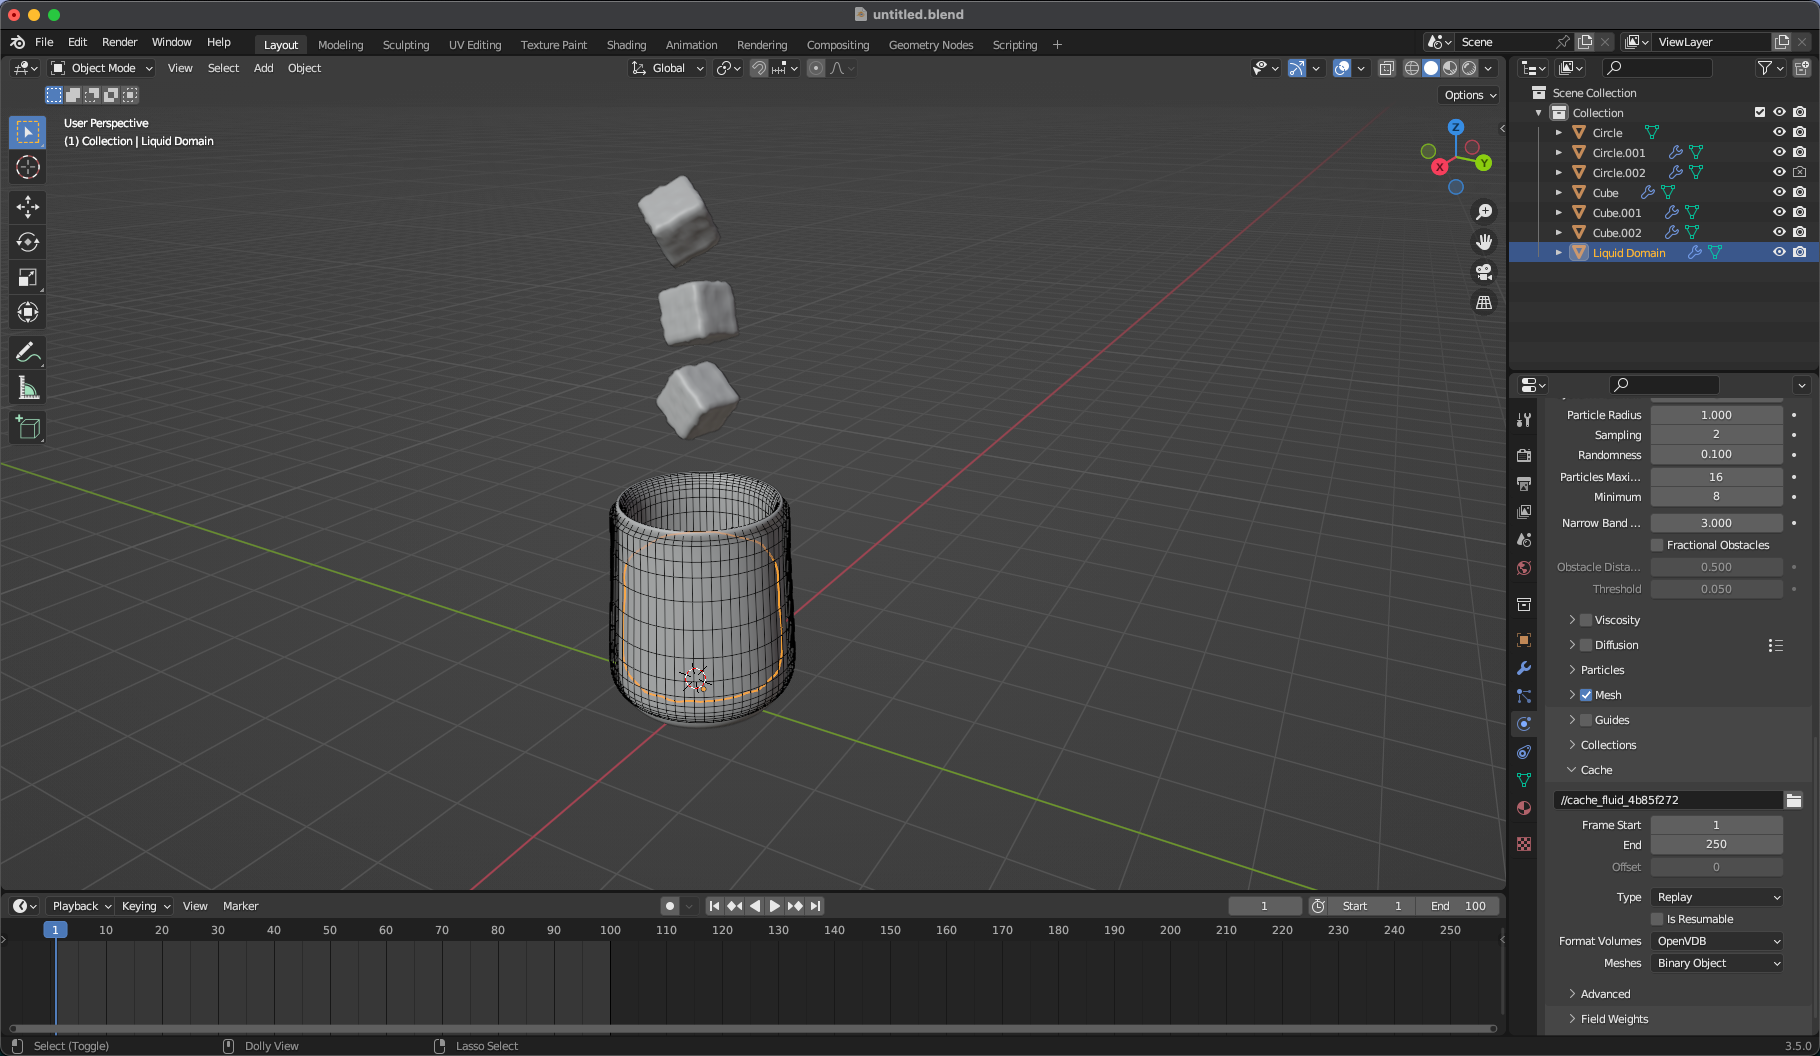Image resolution: width=1820 pixels, height=1056 pixels.
Task: Click the timeline Marker menu
Action: click(x=240, y=906)
